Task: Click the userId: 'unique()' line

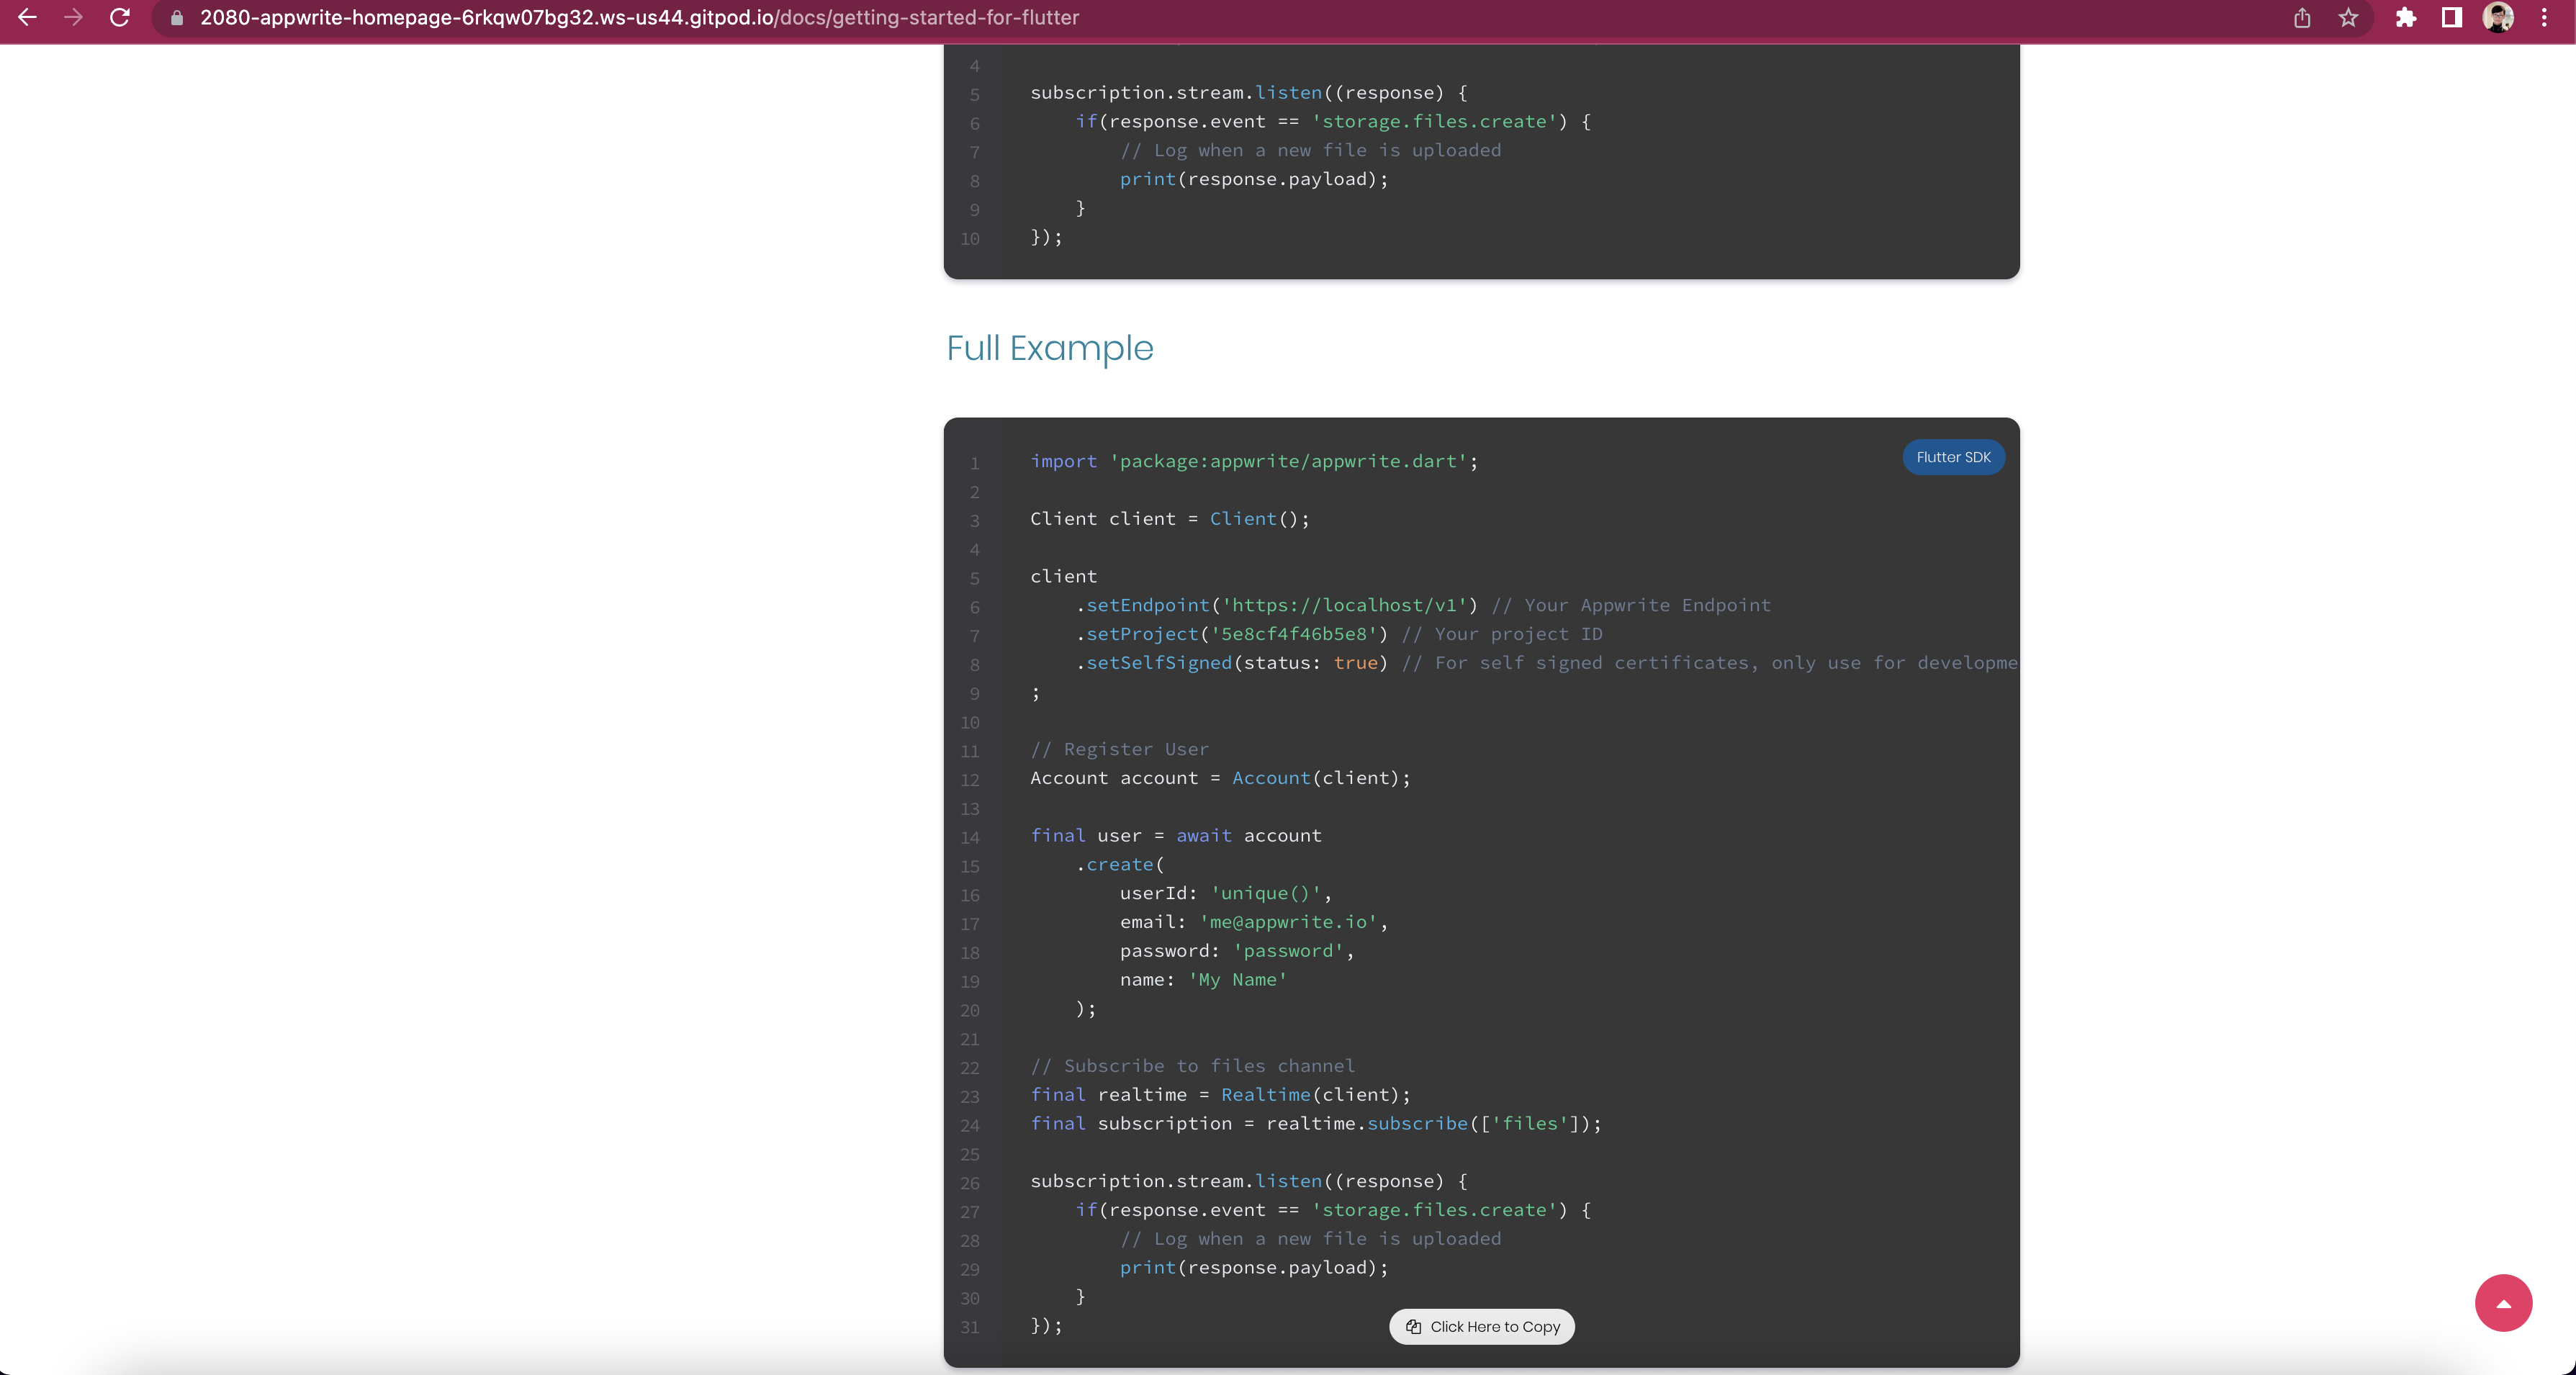Action: tap(1226, 893)
